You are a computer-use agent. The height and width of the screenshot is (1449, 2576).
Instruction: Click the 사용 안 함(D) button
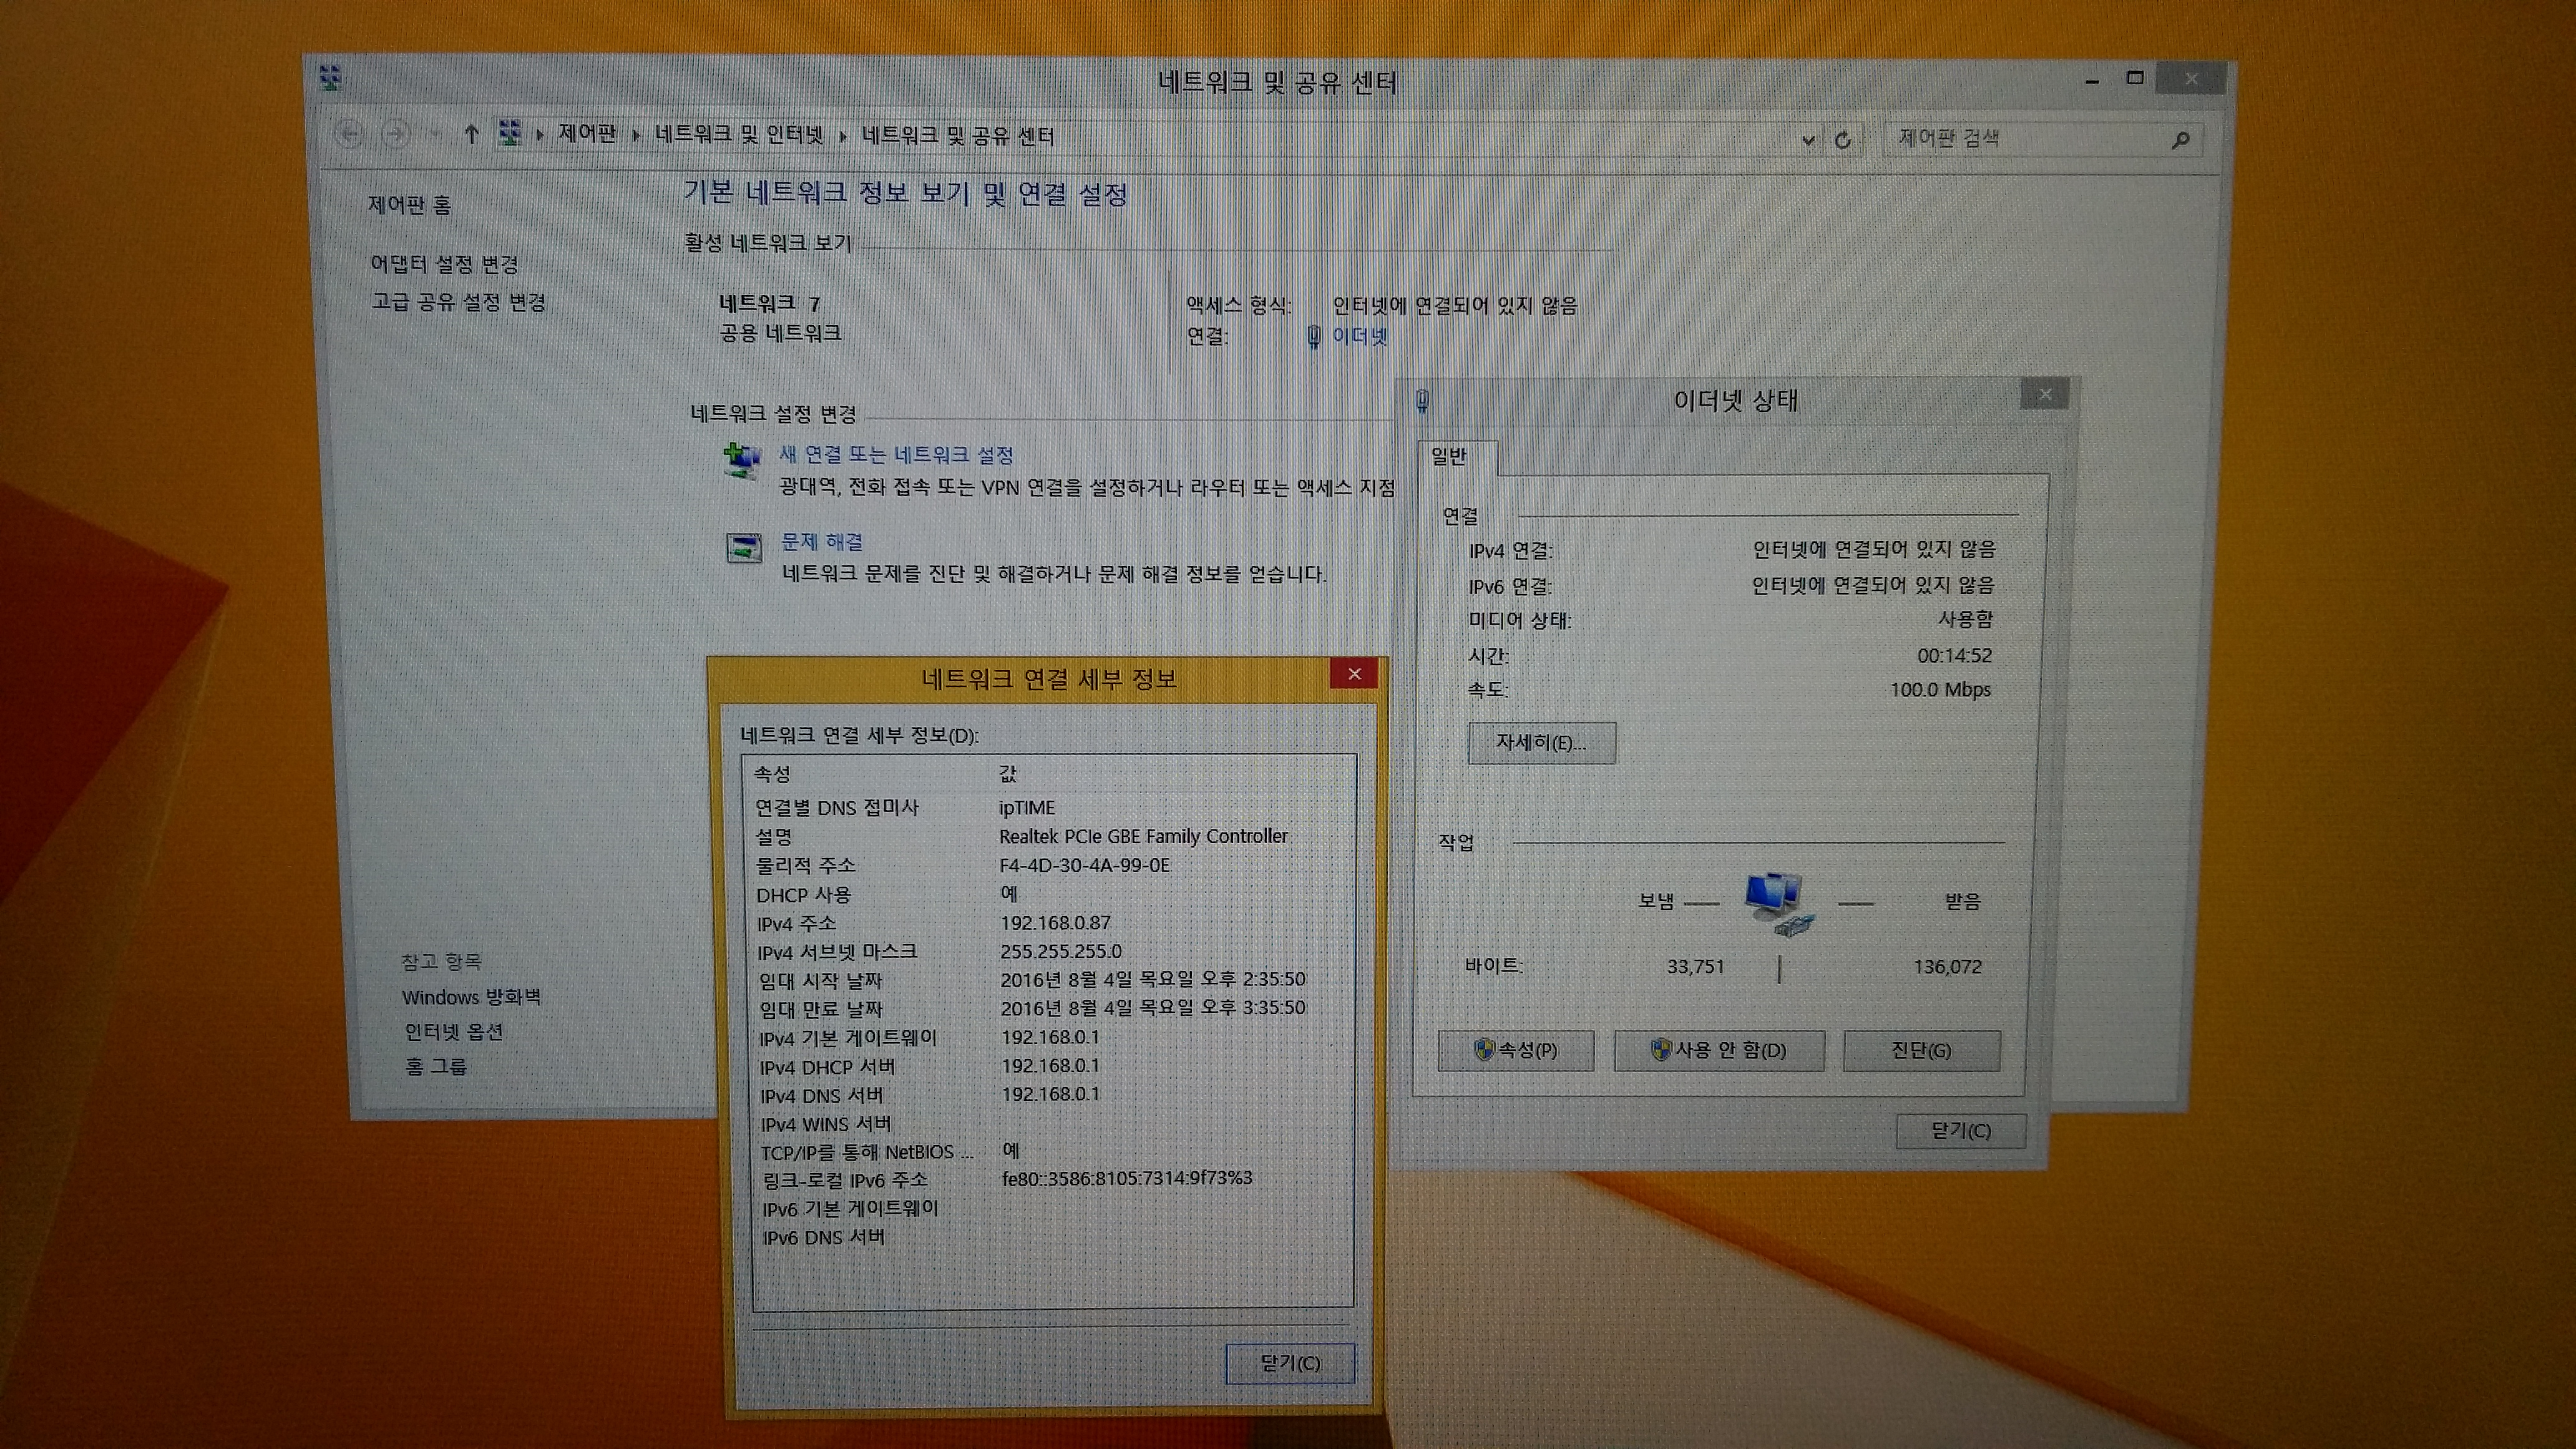(1719, 1050)
